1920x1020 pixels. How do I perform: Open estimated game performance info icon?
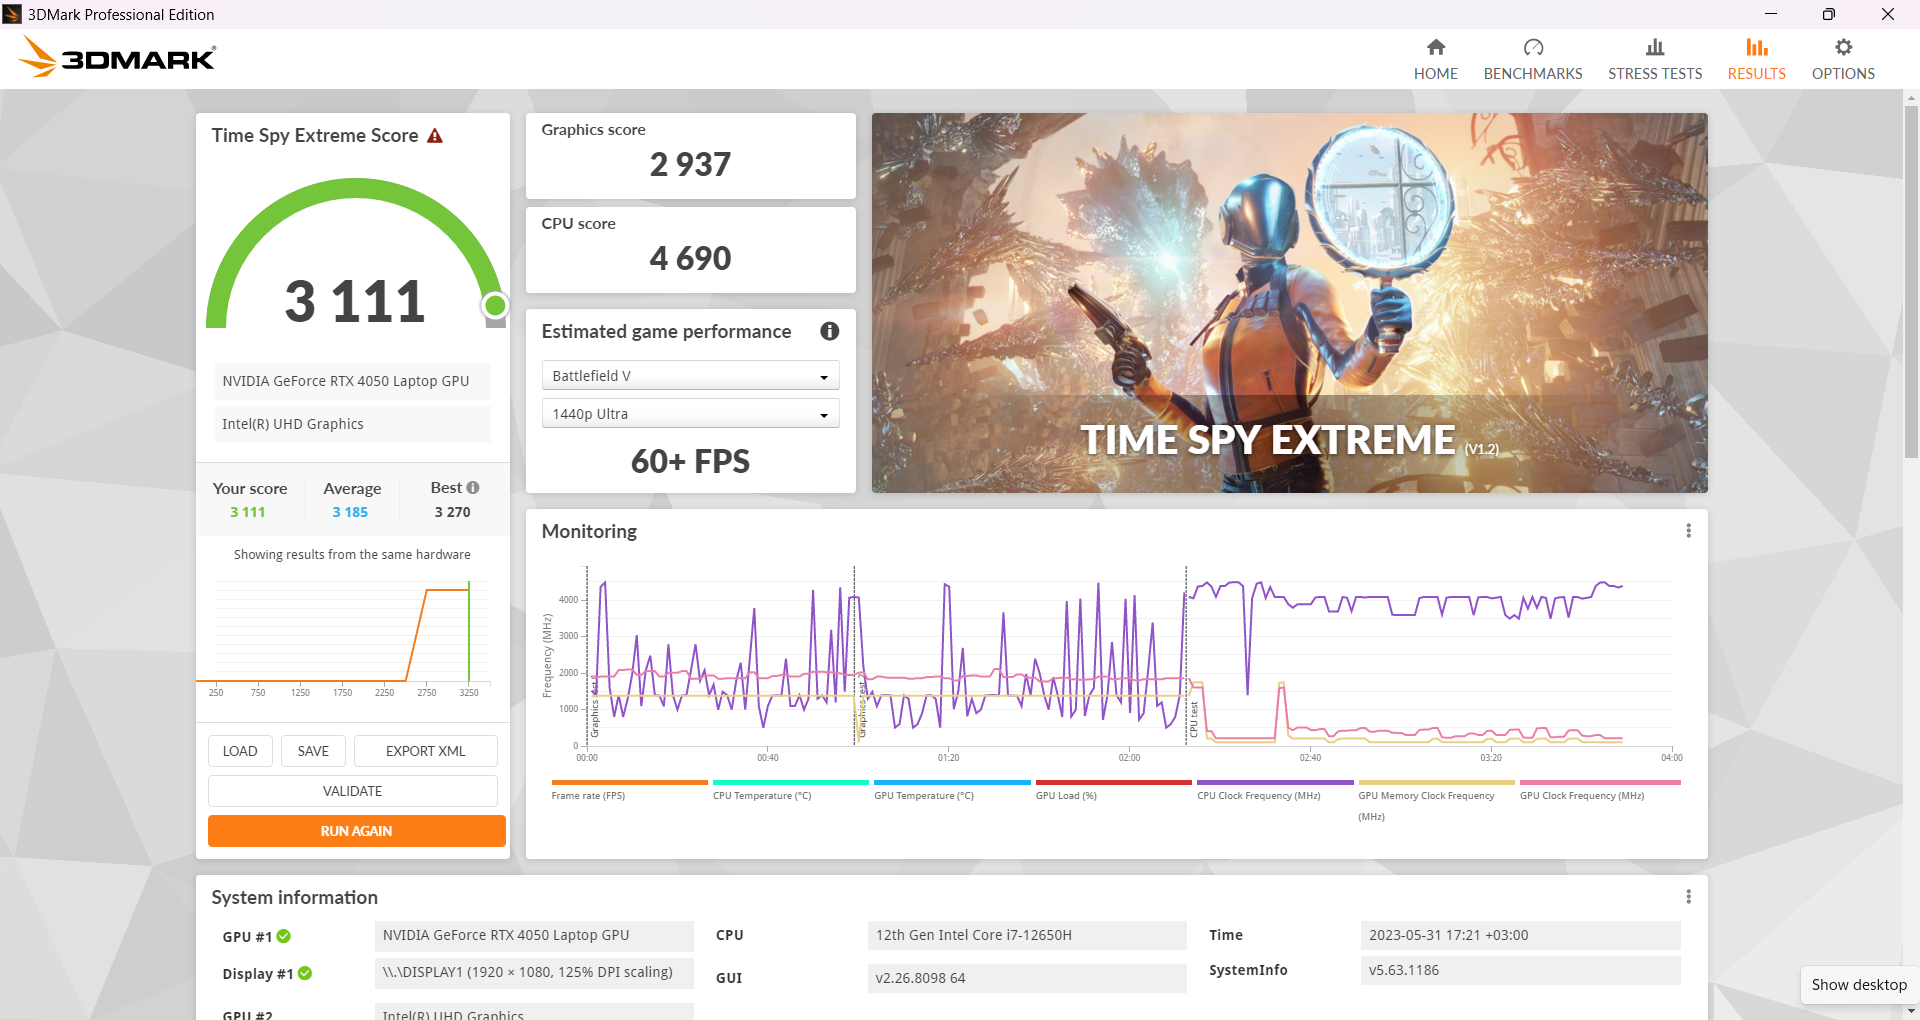pyautogui.click(x=830, y=331)
